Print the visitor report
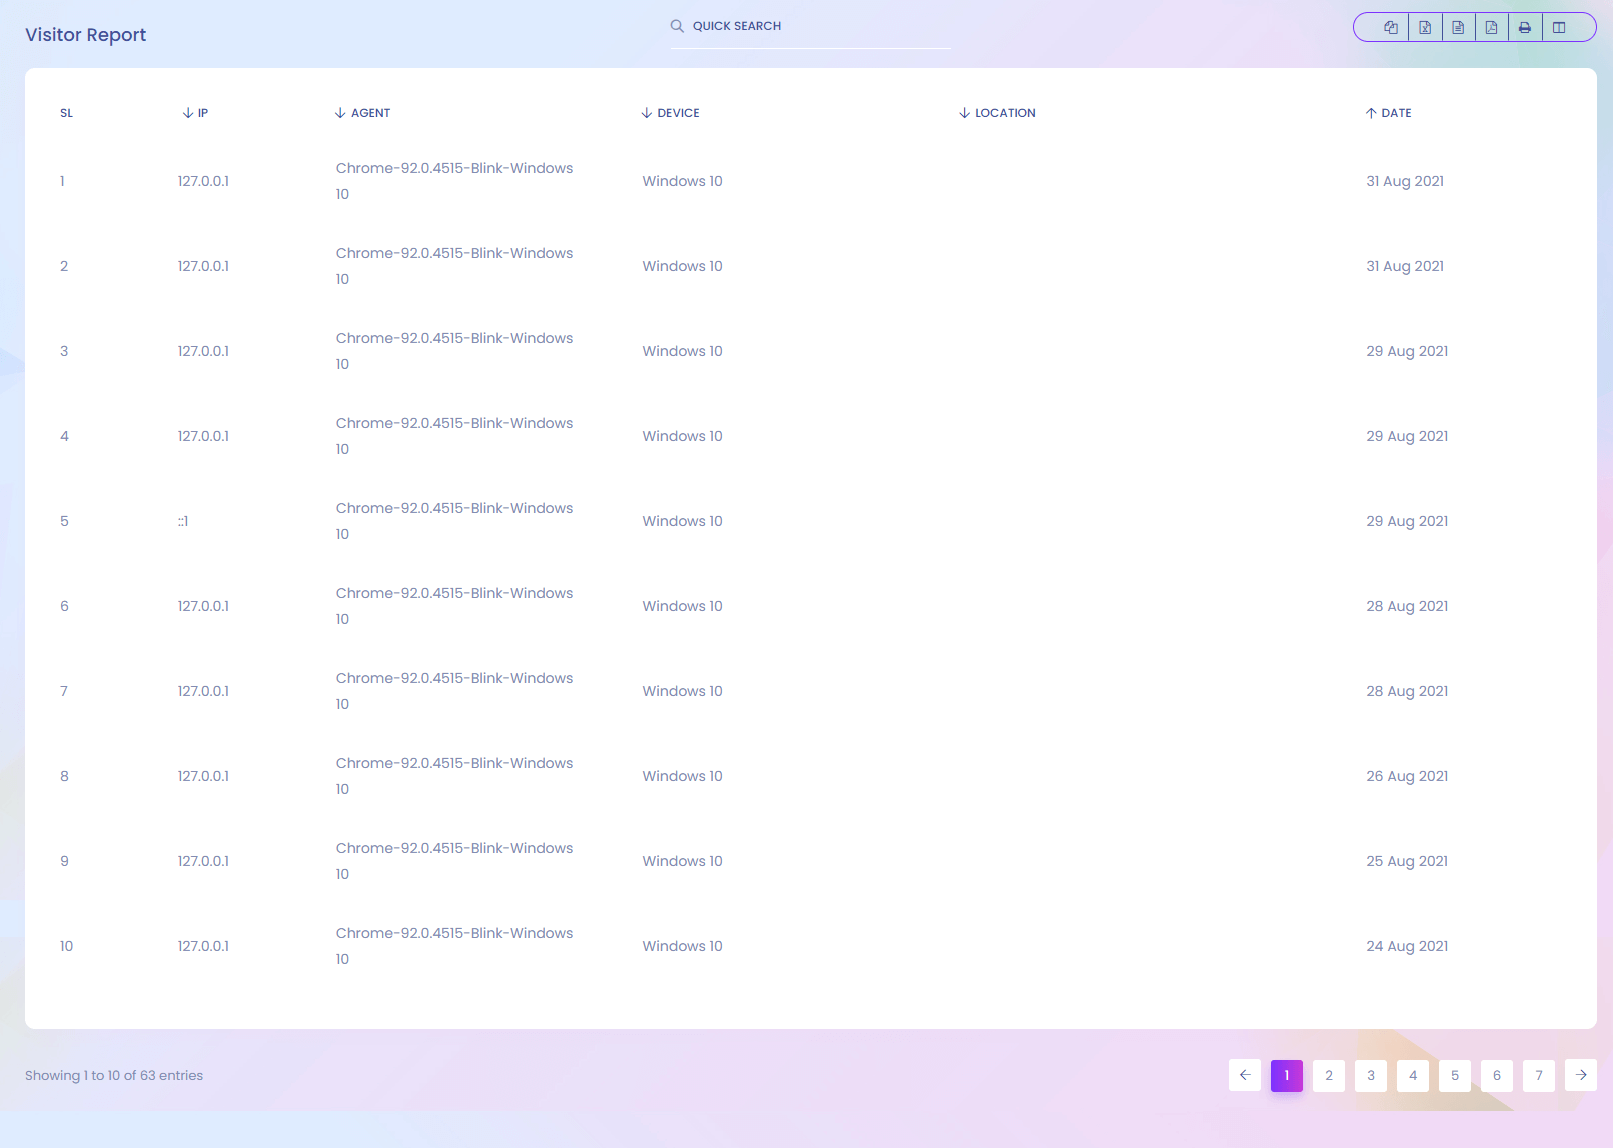1613x1148 pixels. point(1525,28)
